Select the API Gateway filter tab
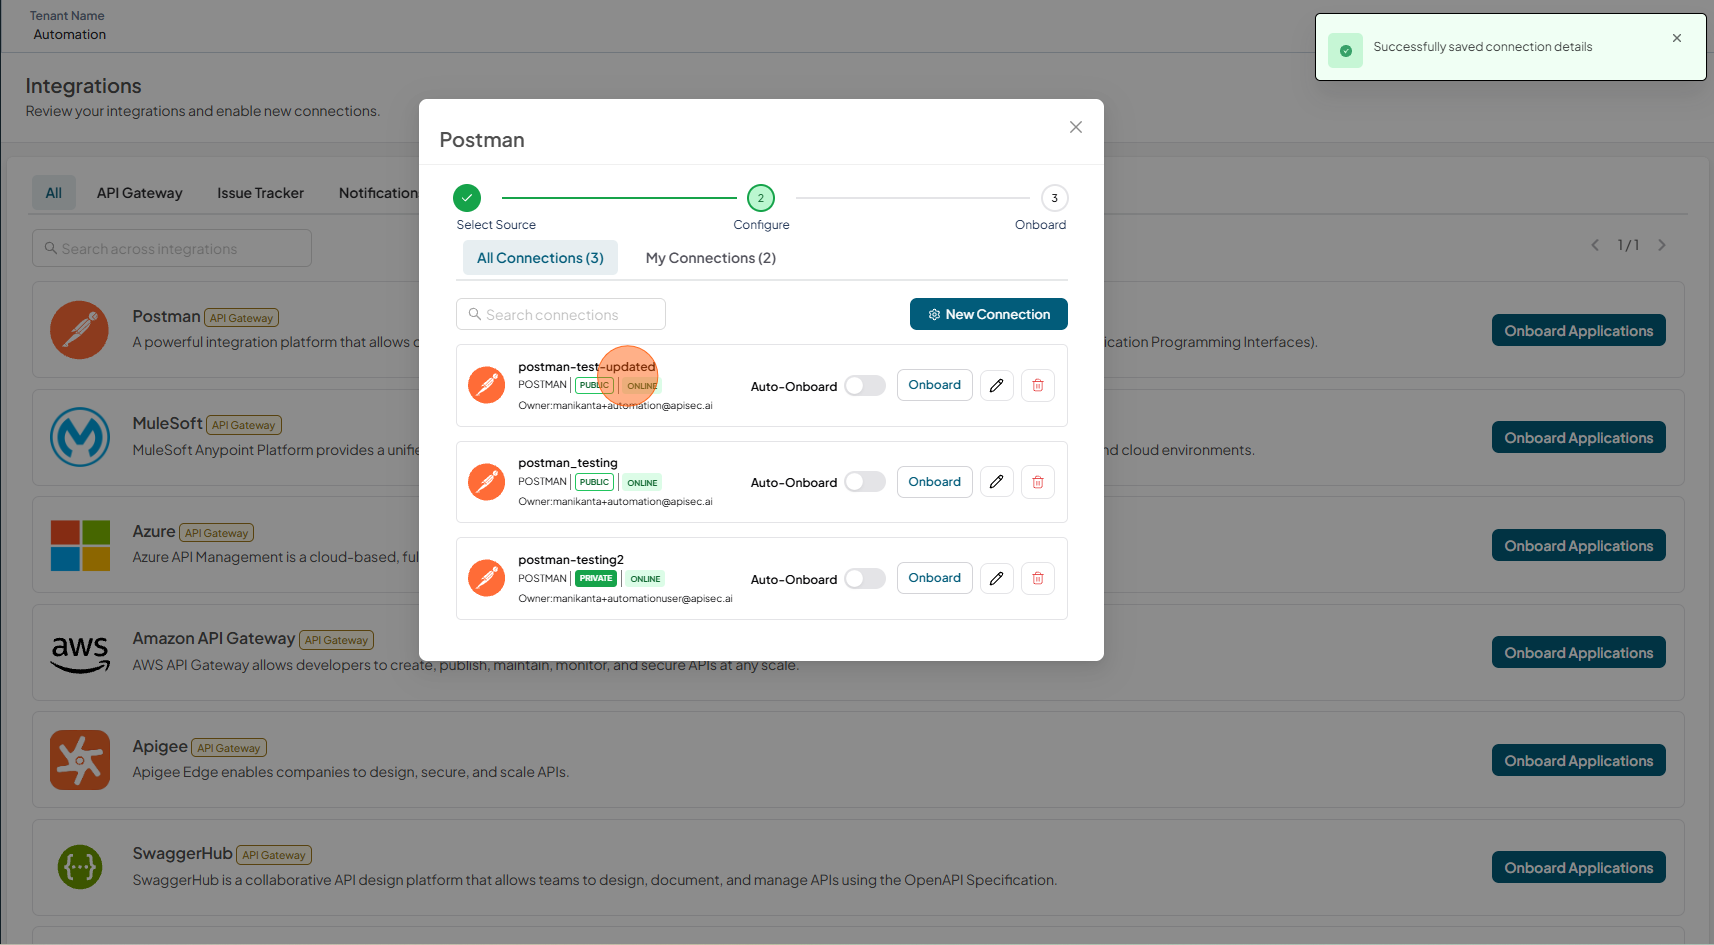This screenshot has height=945, width=1714. click(x=140, y=193)
